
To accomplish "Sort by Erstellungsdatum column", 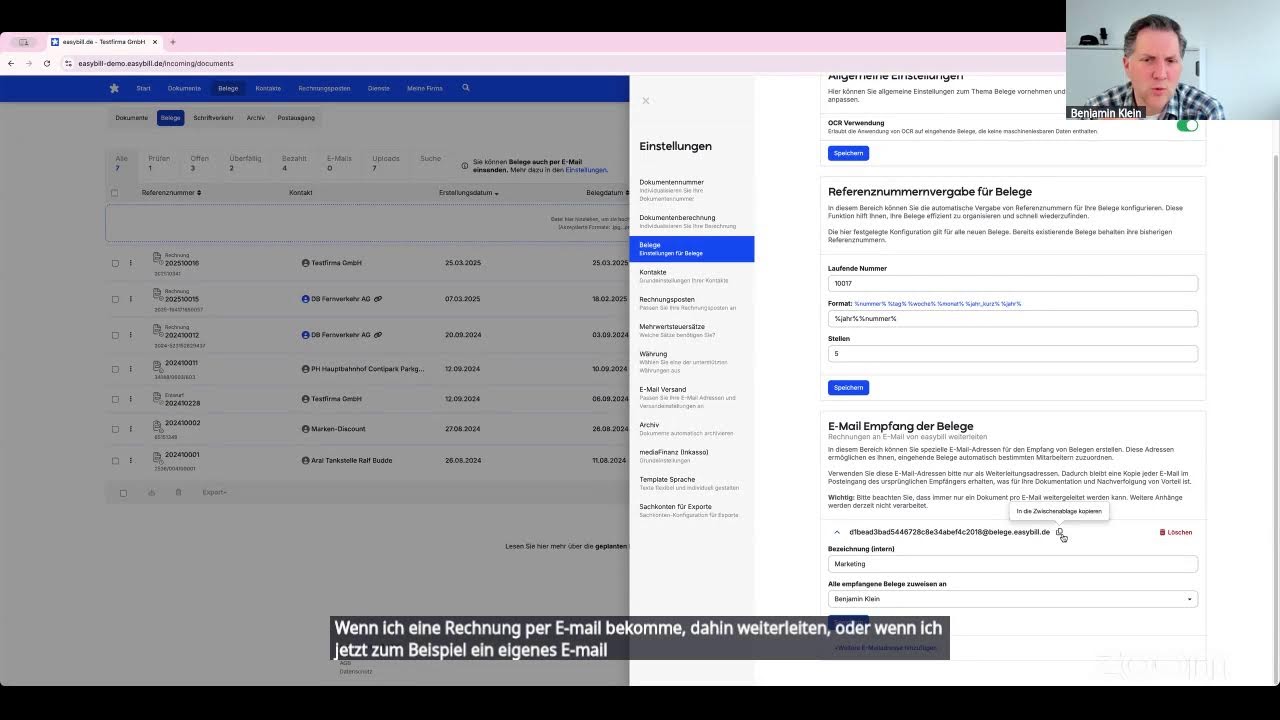I will tap(468, 193).
